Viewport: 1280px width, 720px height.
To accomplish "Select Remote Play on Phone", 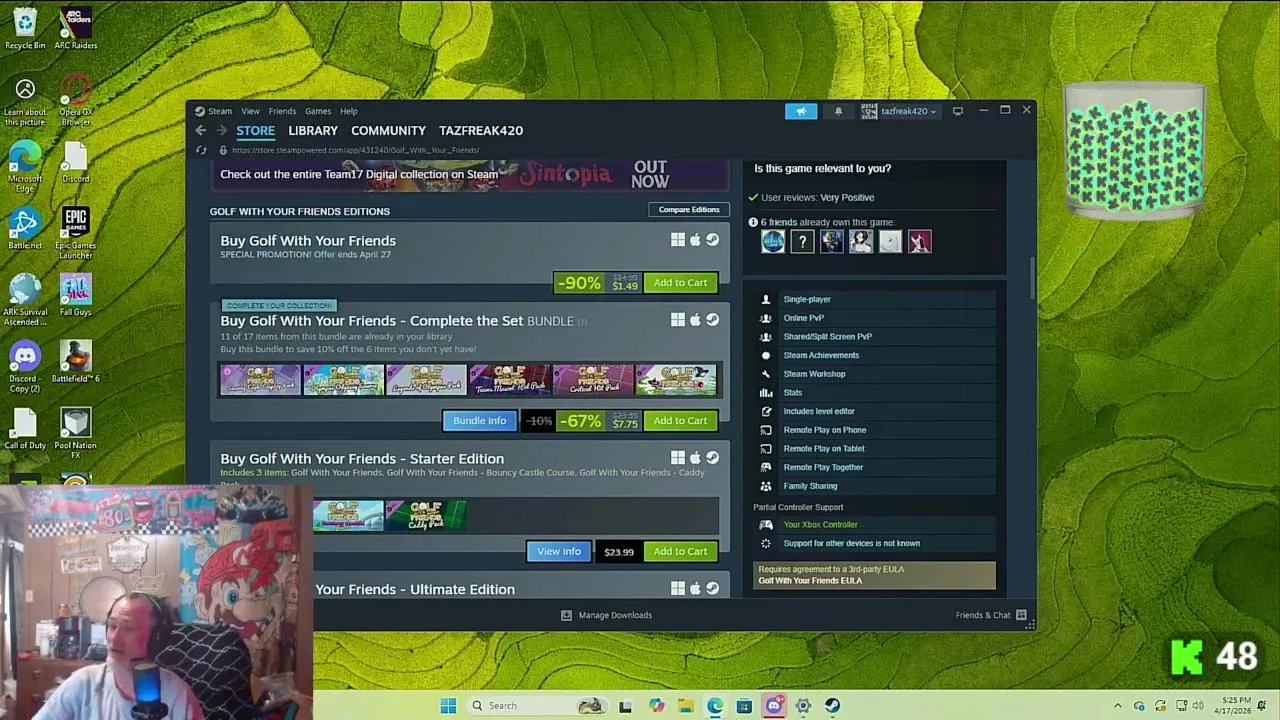I will (x=875, y=430).
